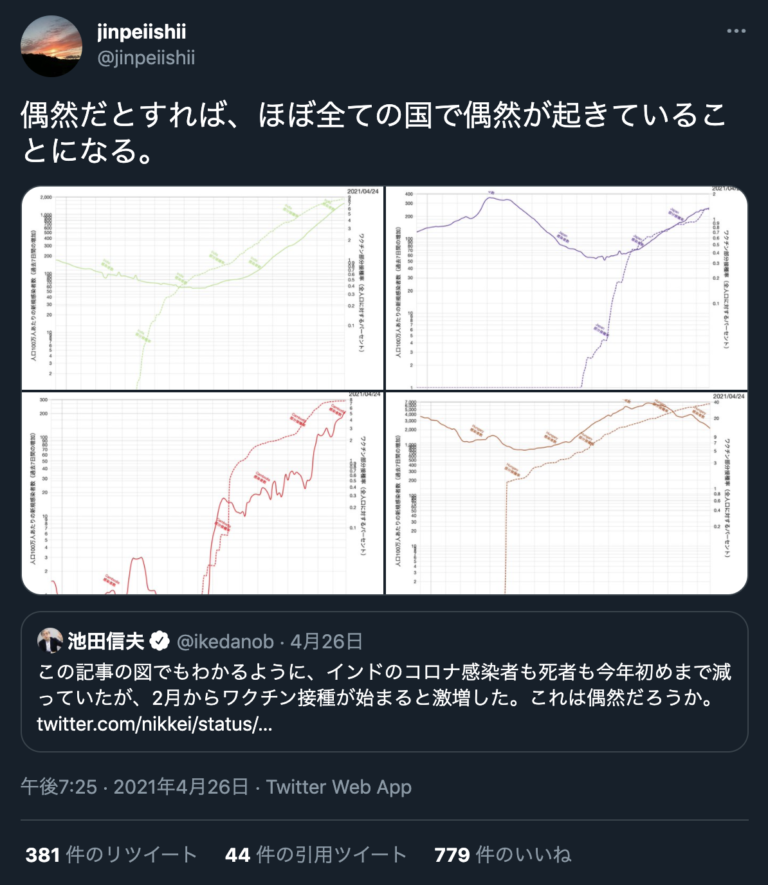Click the 池田信夫 author name
The image size is (768, 885).
pos(106,641)
